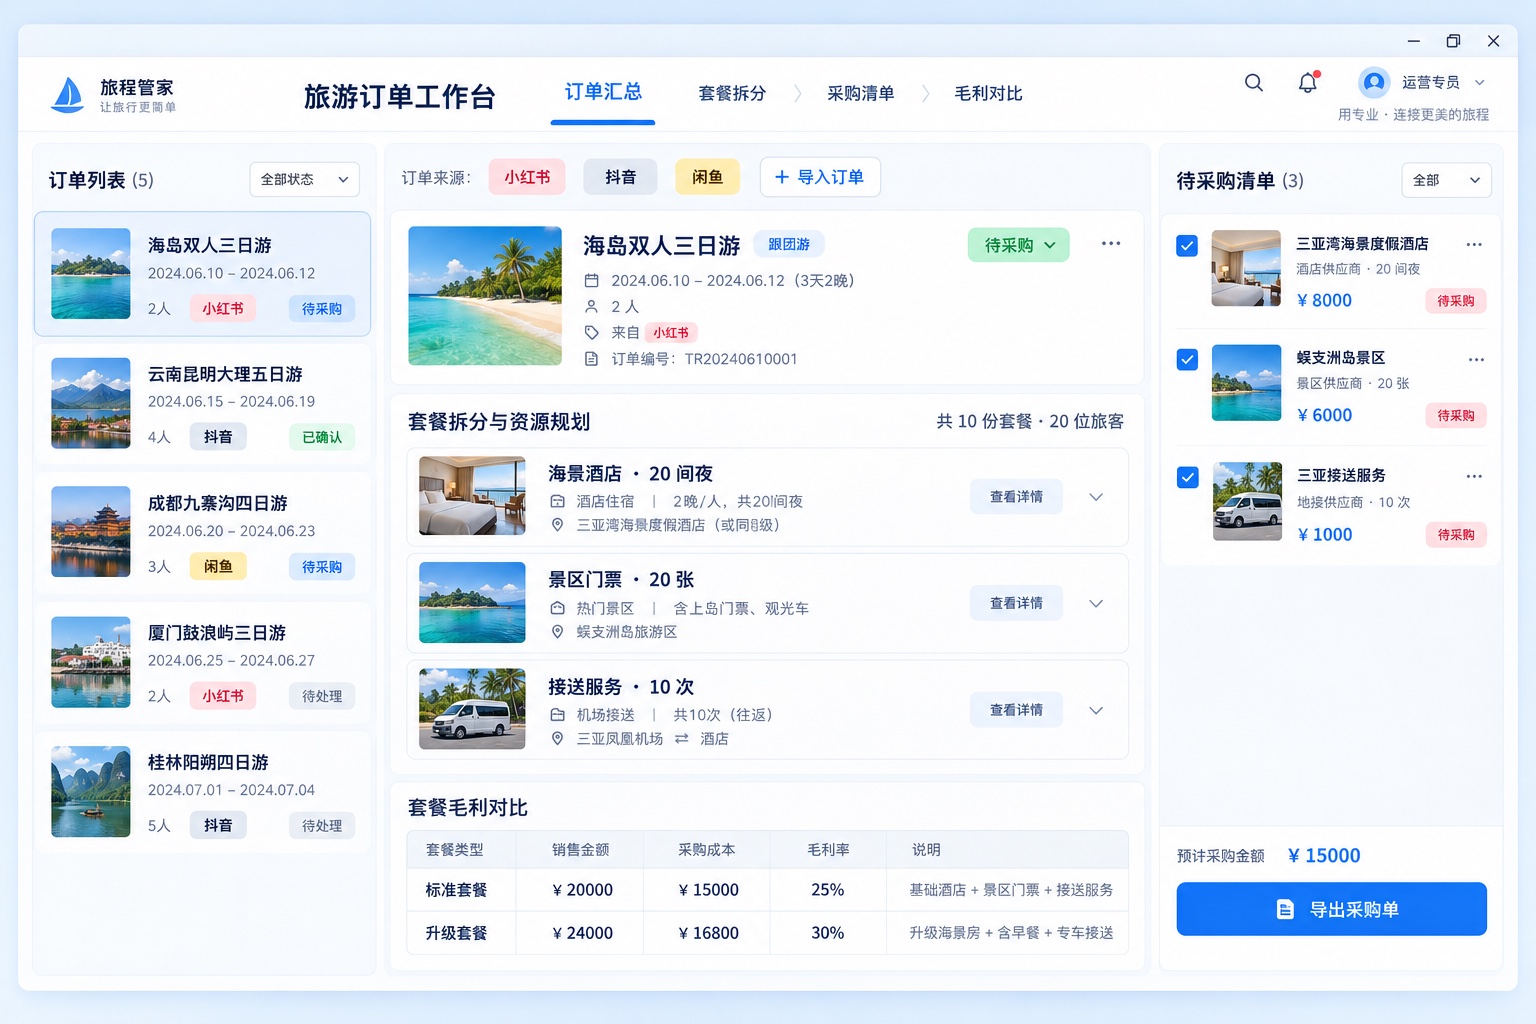
Task: Open the 运营专员 account menu arrow
Action: [1480, 83]
